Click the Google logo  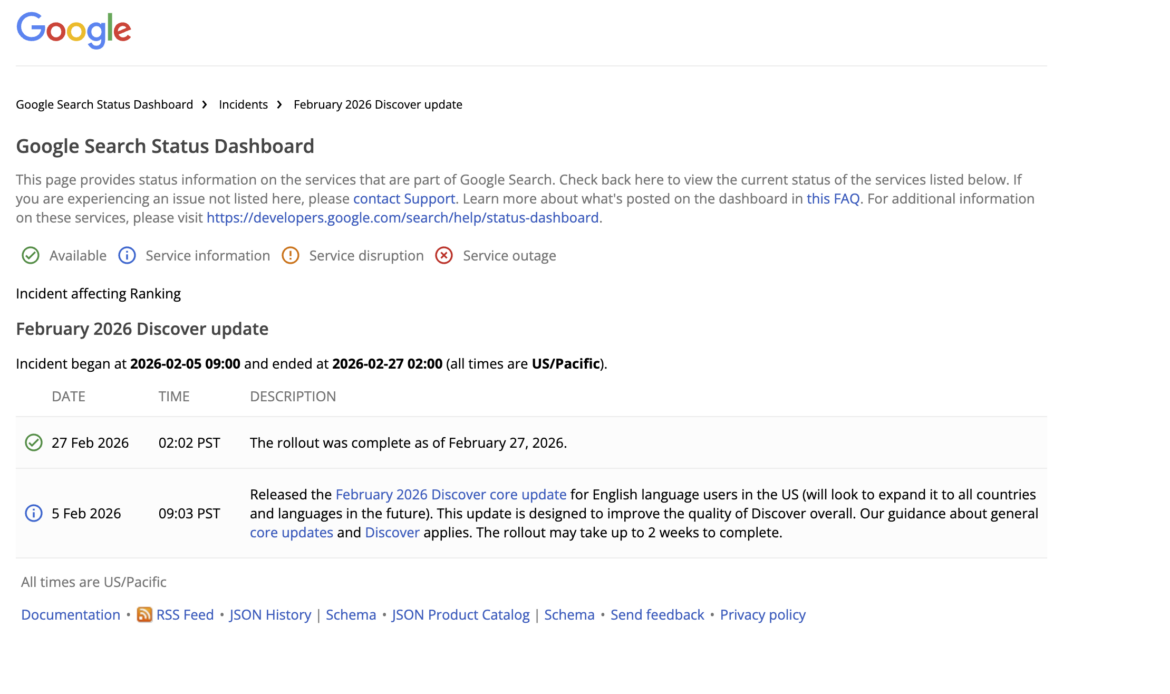pyautogui.click(x=74, y=30)
